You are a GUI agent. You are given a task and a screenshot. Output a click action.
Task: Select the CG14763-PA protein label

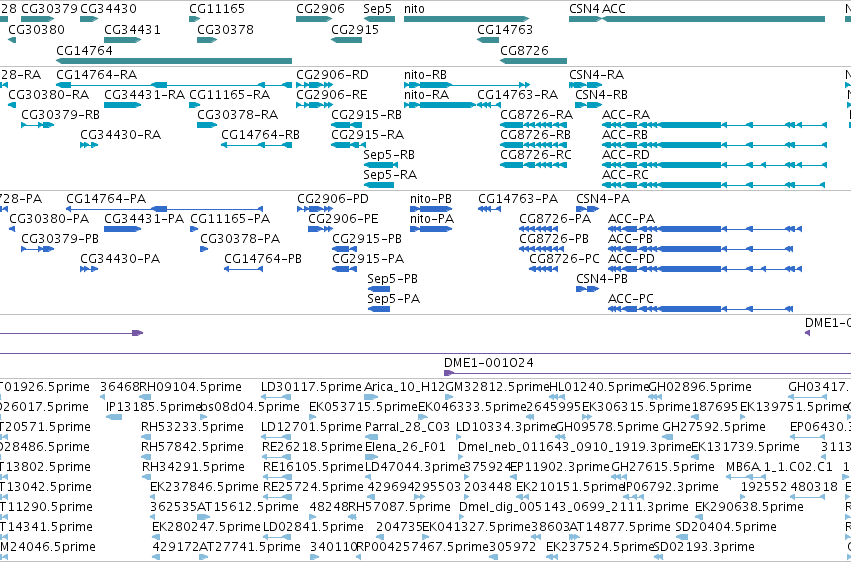pyautogui.click(x=518, y=199)
